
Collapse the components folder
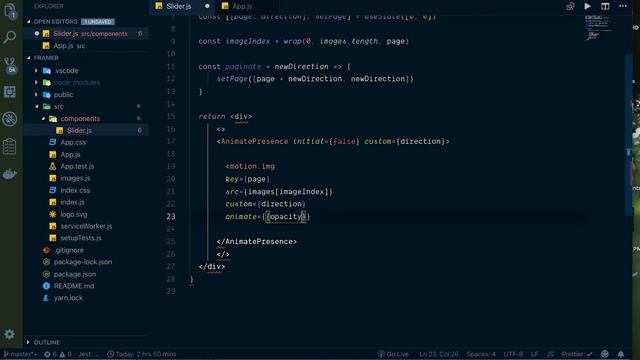point(80,118)
